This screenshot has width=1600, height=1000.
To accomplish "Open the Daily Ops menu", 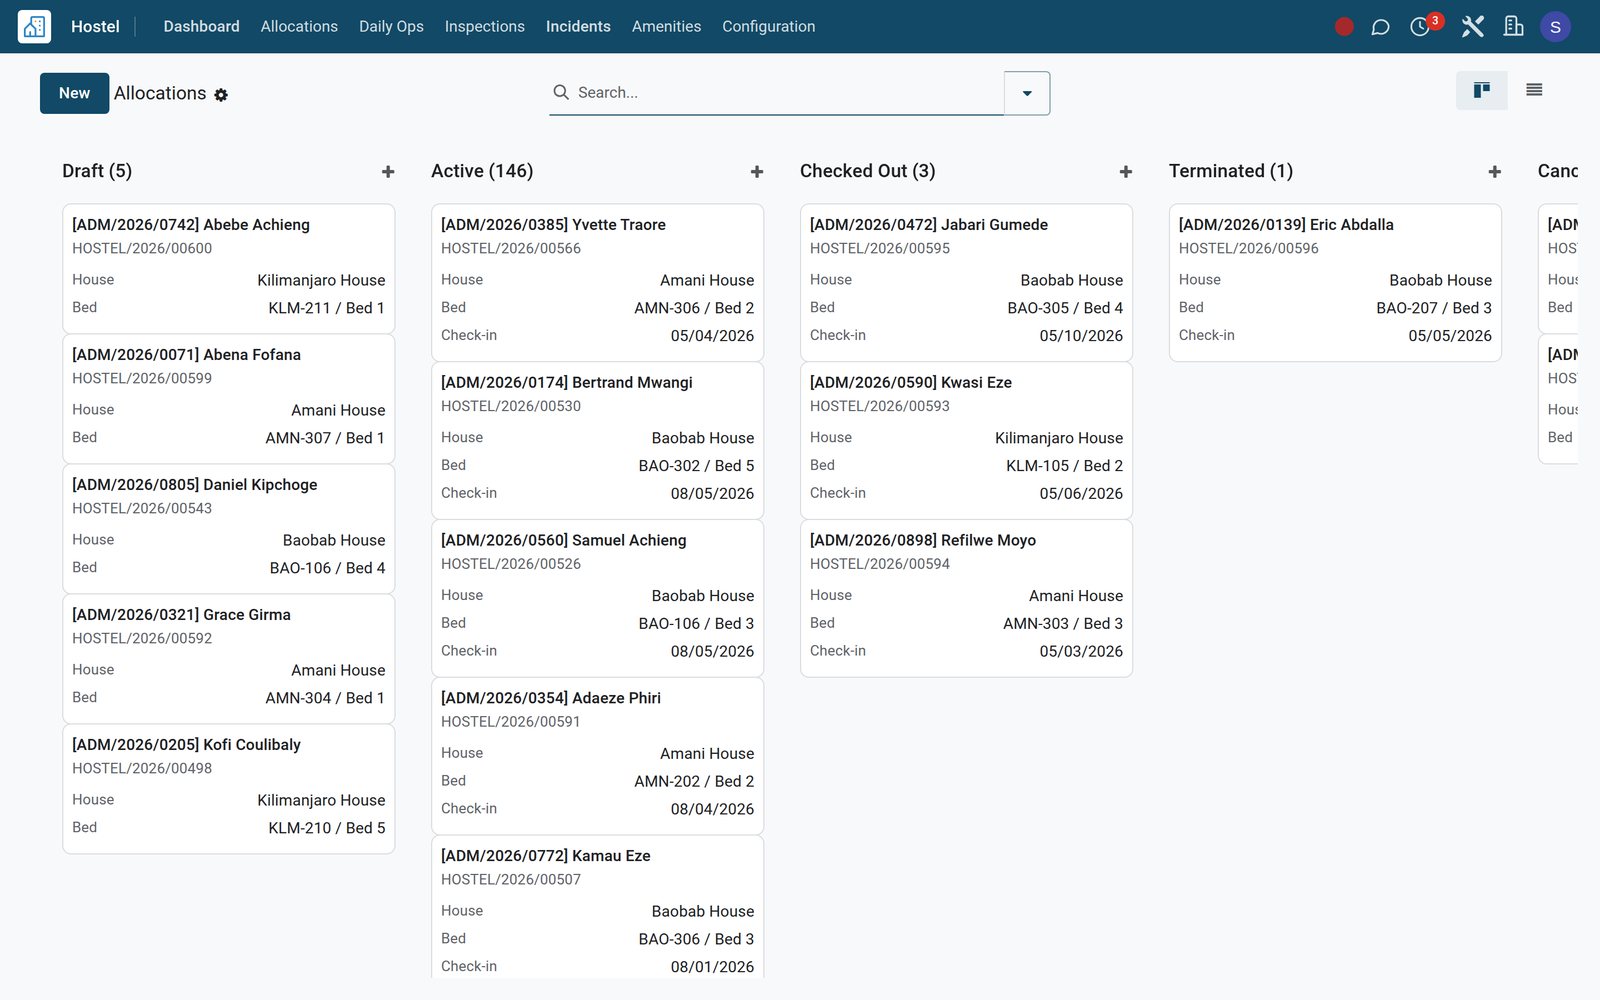I will [391, 27].
